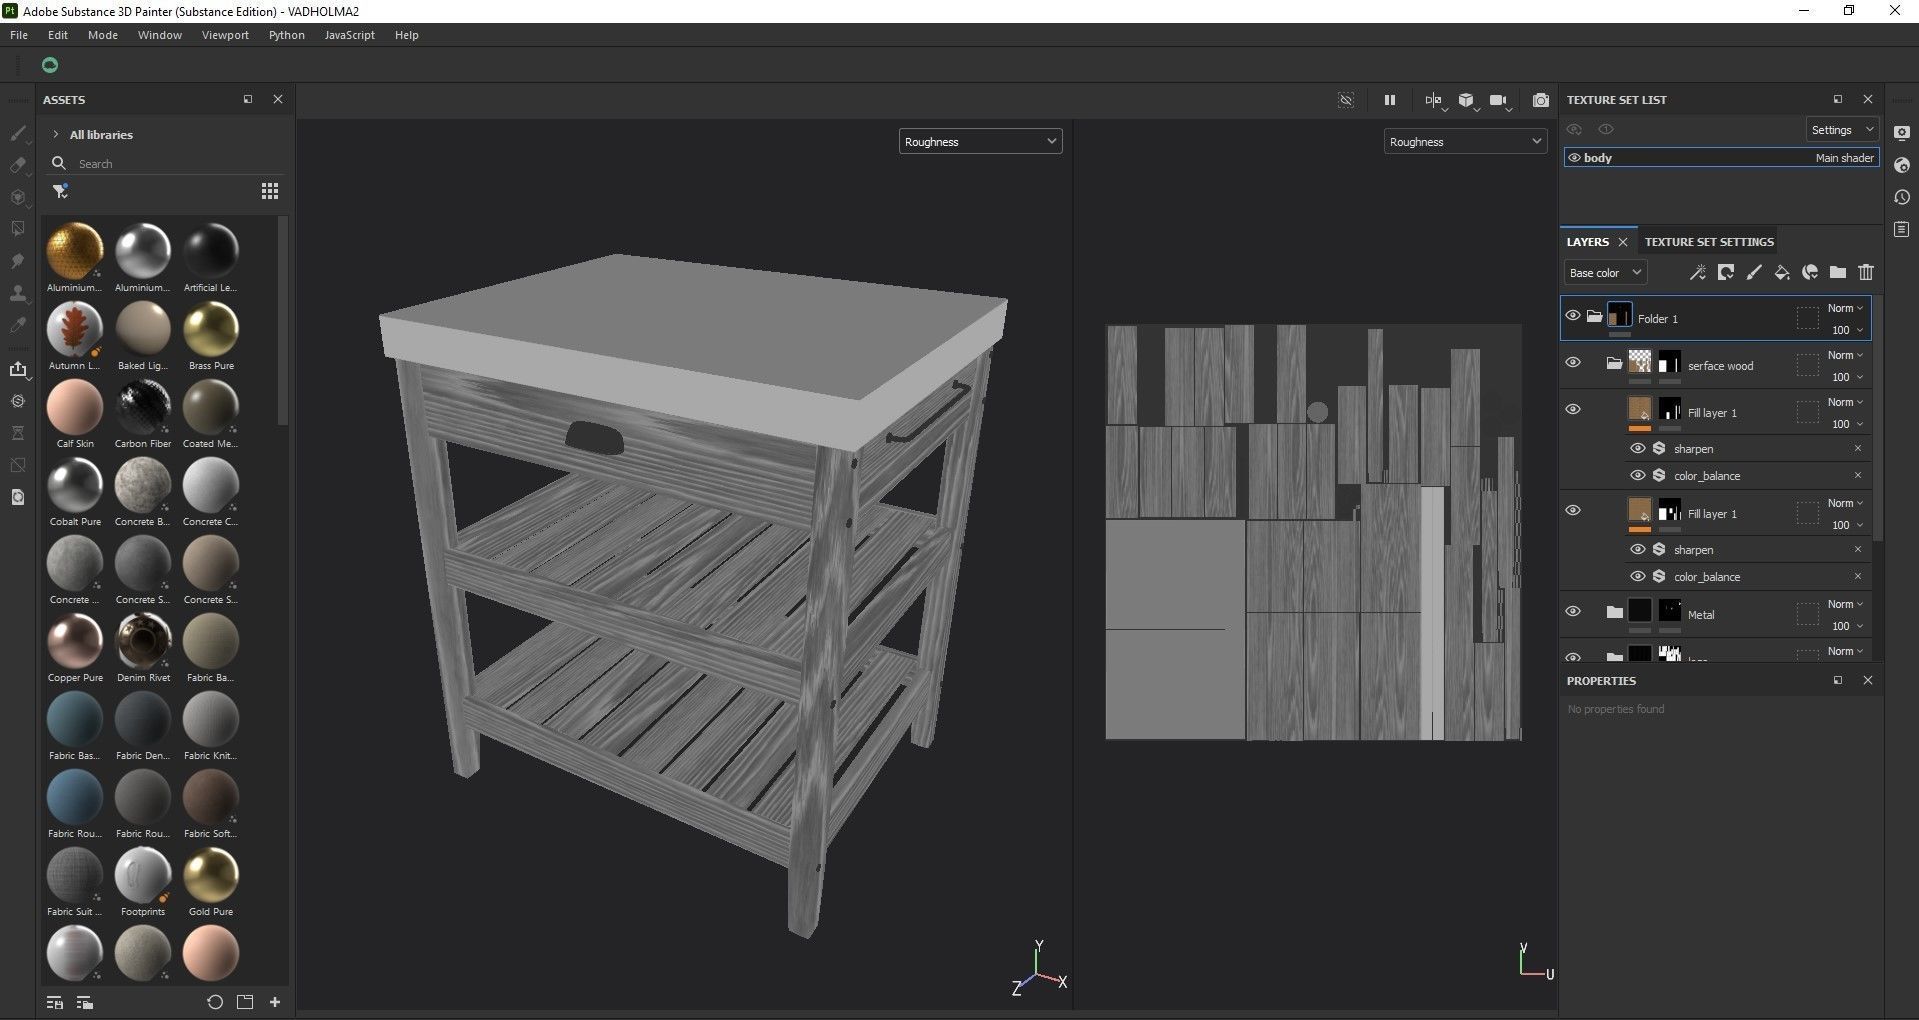Toggle visibility of serface wood folder
Screen dimensions: 1919x1020
coord(1573,362)
